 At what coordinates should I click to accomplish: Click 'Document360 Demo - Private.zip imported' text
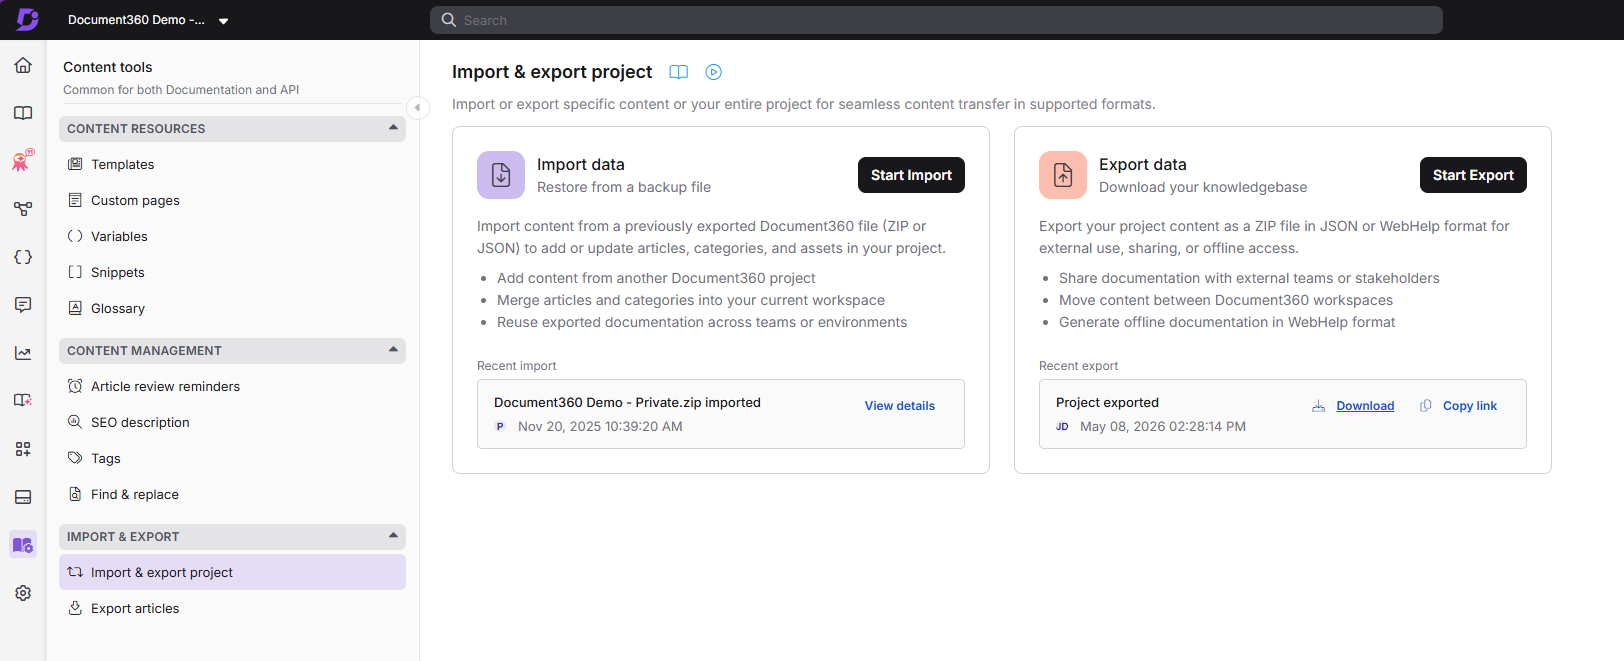627,403
